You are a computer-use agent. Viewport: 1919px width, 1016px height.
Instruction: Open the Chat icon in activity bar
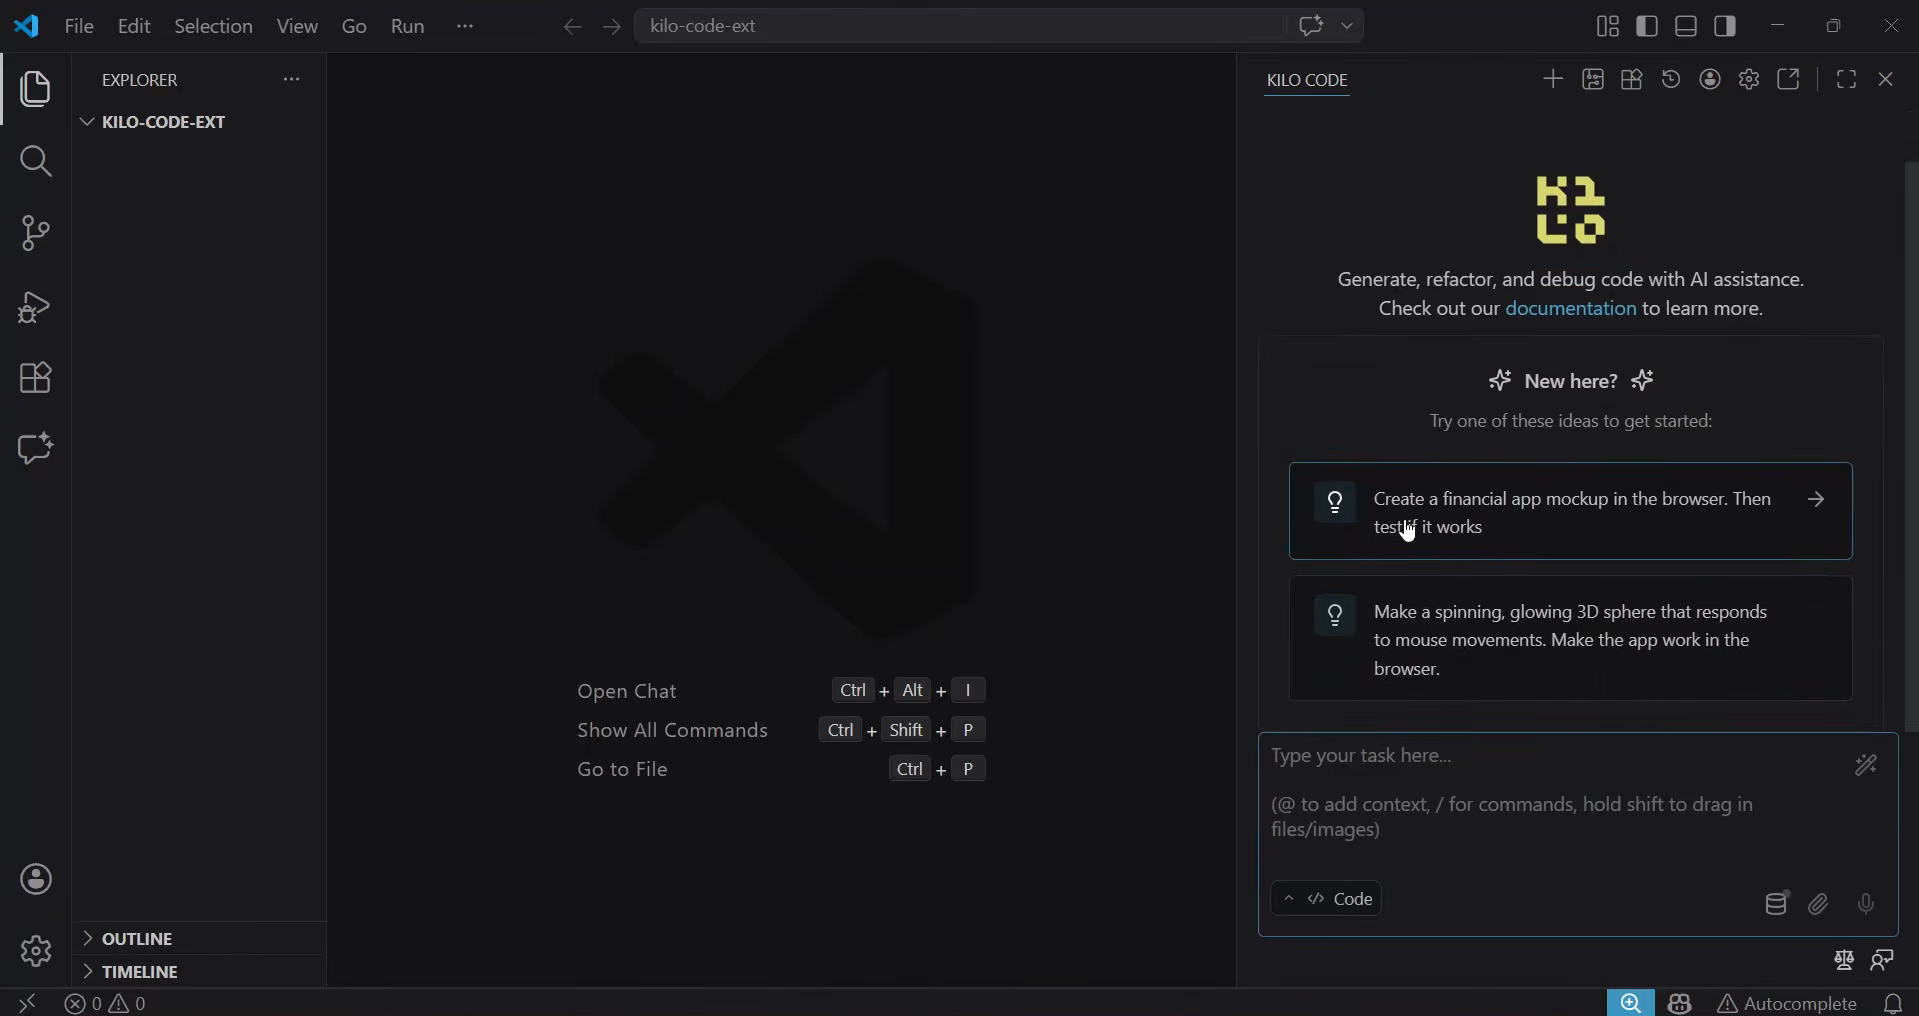coord(36,449)
